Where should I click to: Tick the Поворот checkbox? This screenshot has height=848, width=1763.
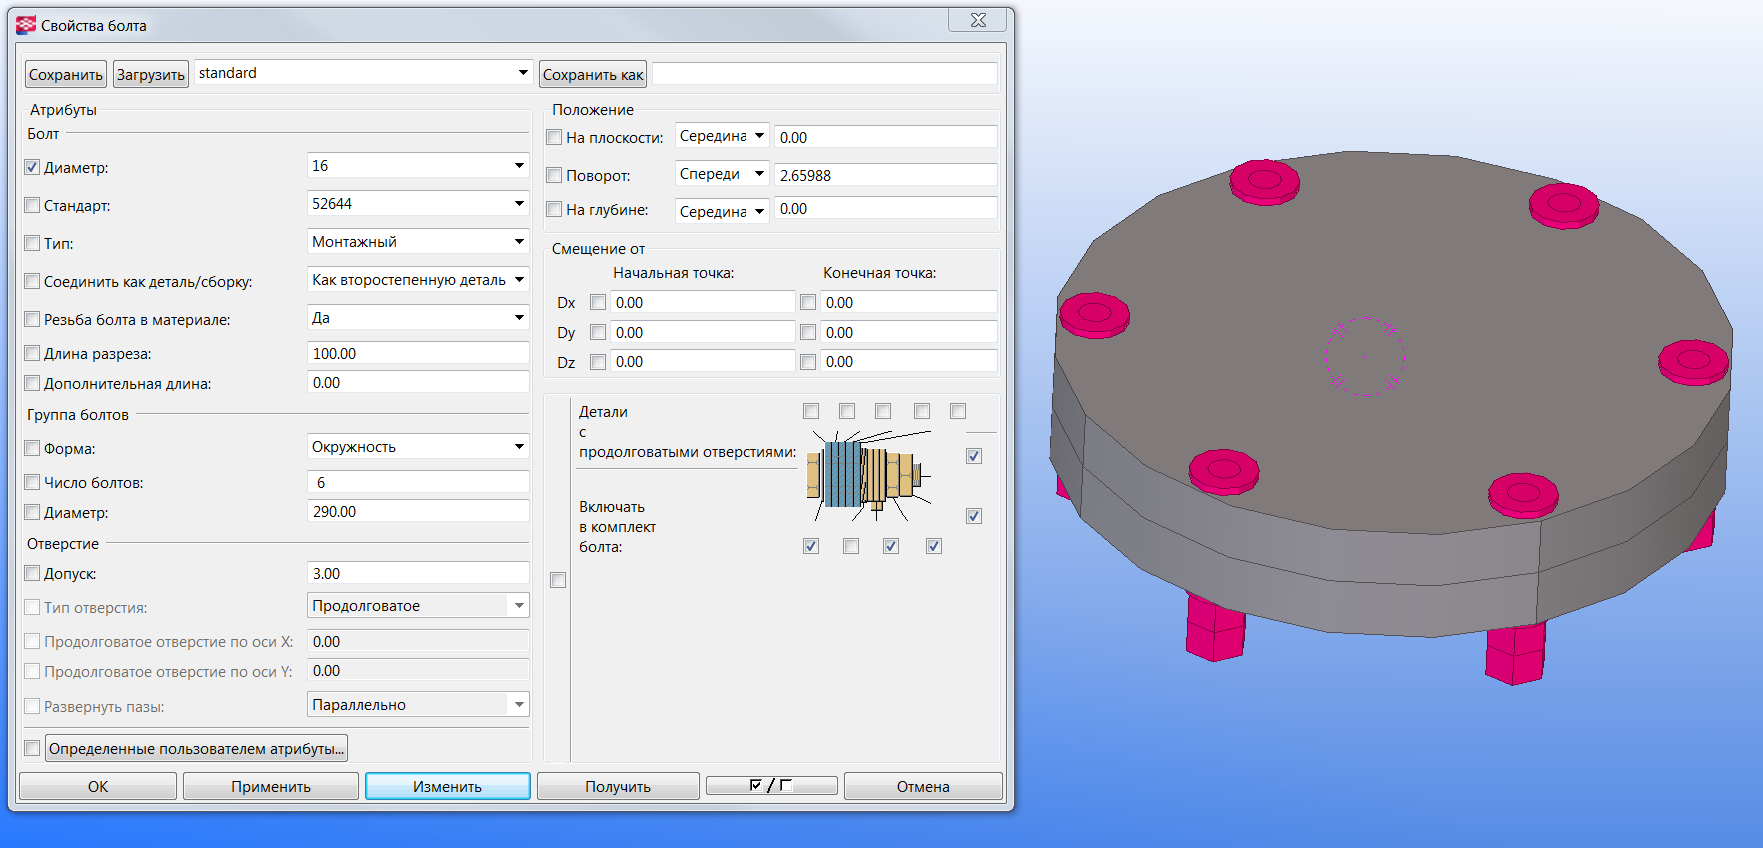click(x=554, y=175)
